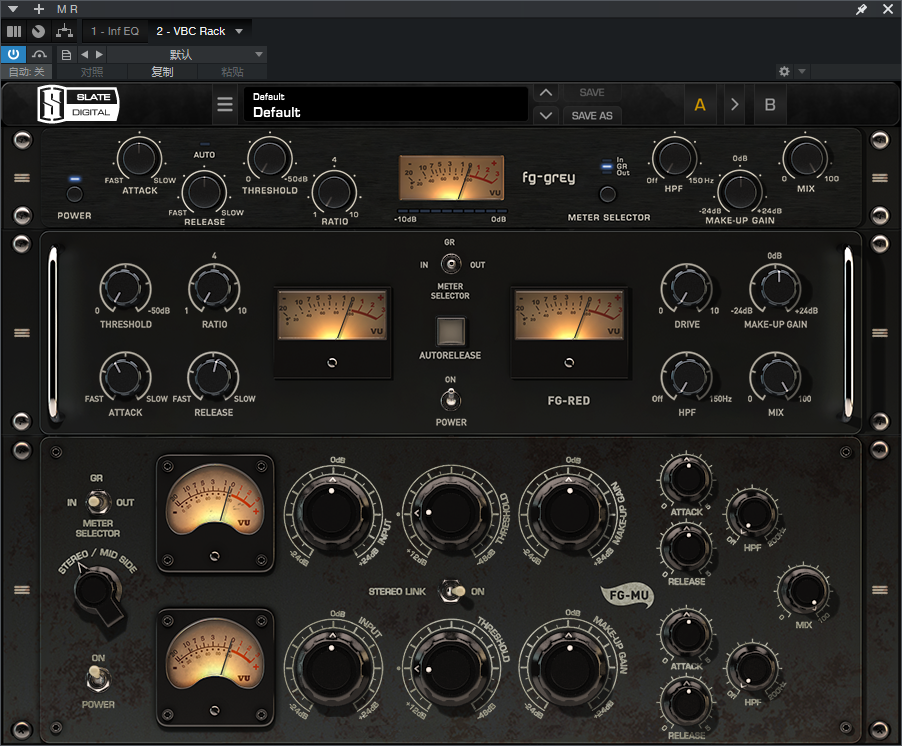
Task: Click left rack handle of fg-grey module
Action: pos(22,178)
